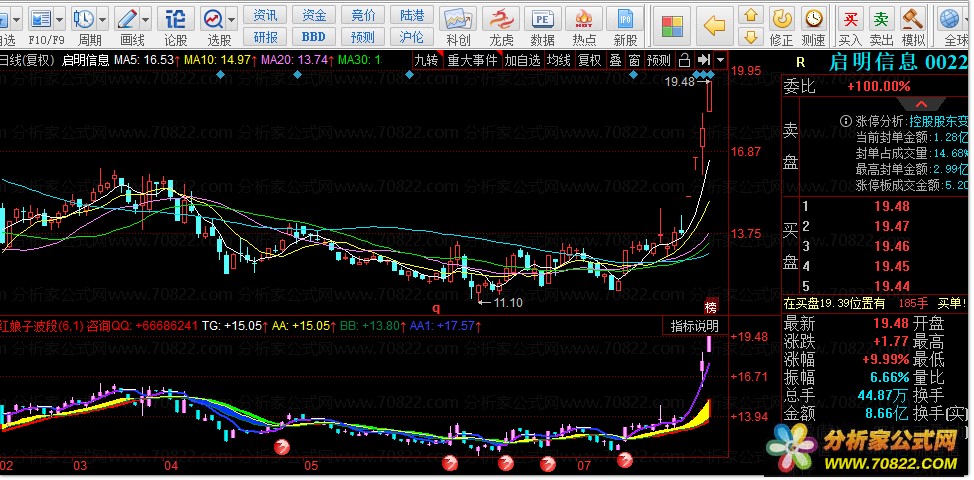Open the 新股 IPO icon

click(x=626, y=19)
